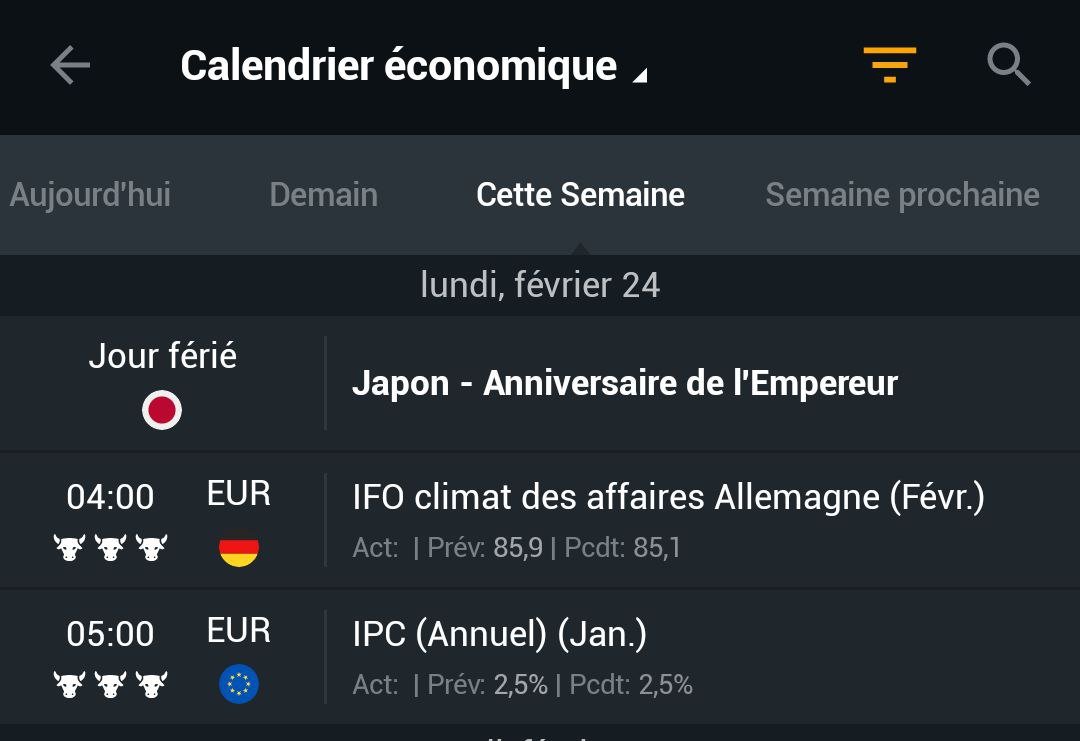Tap the back arrow icon
Image resolution: width=1080 pixels, height=741 pixels.
pyautogui.click(x=70, y=65)
